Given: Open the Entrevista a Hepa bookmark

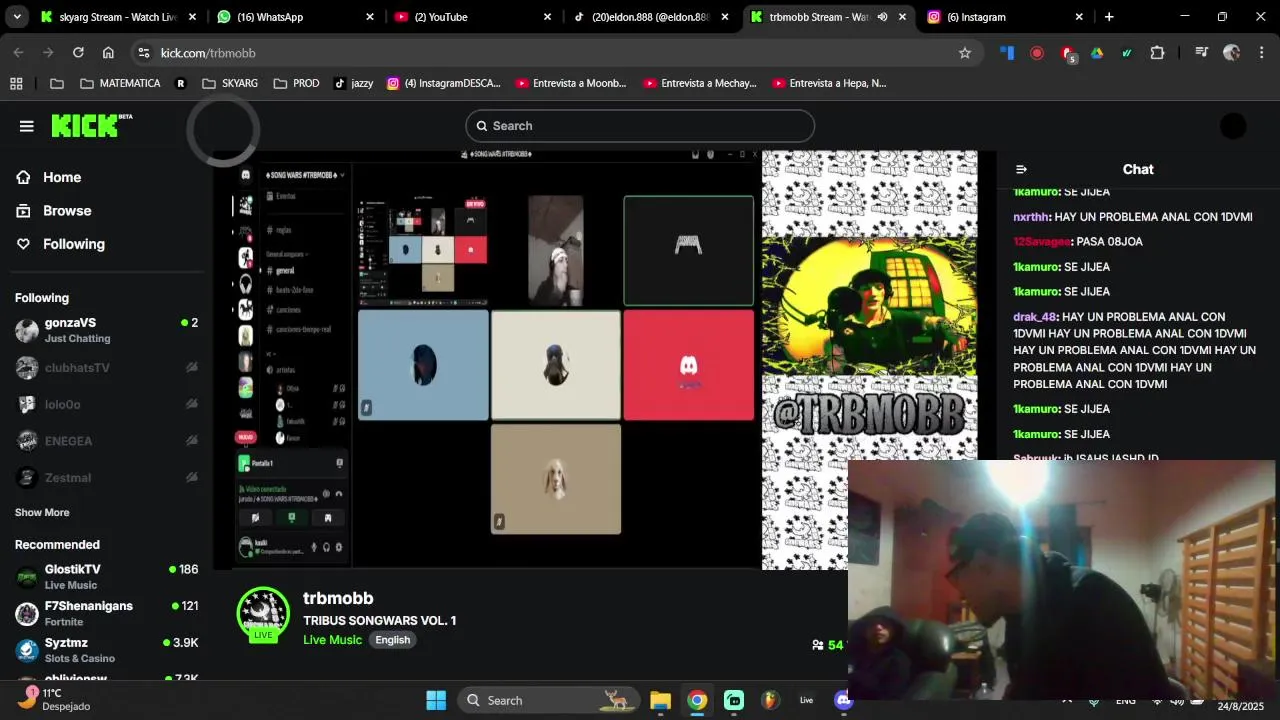Looking at the screenshot, I should (x=828, y=83).
